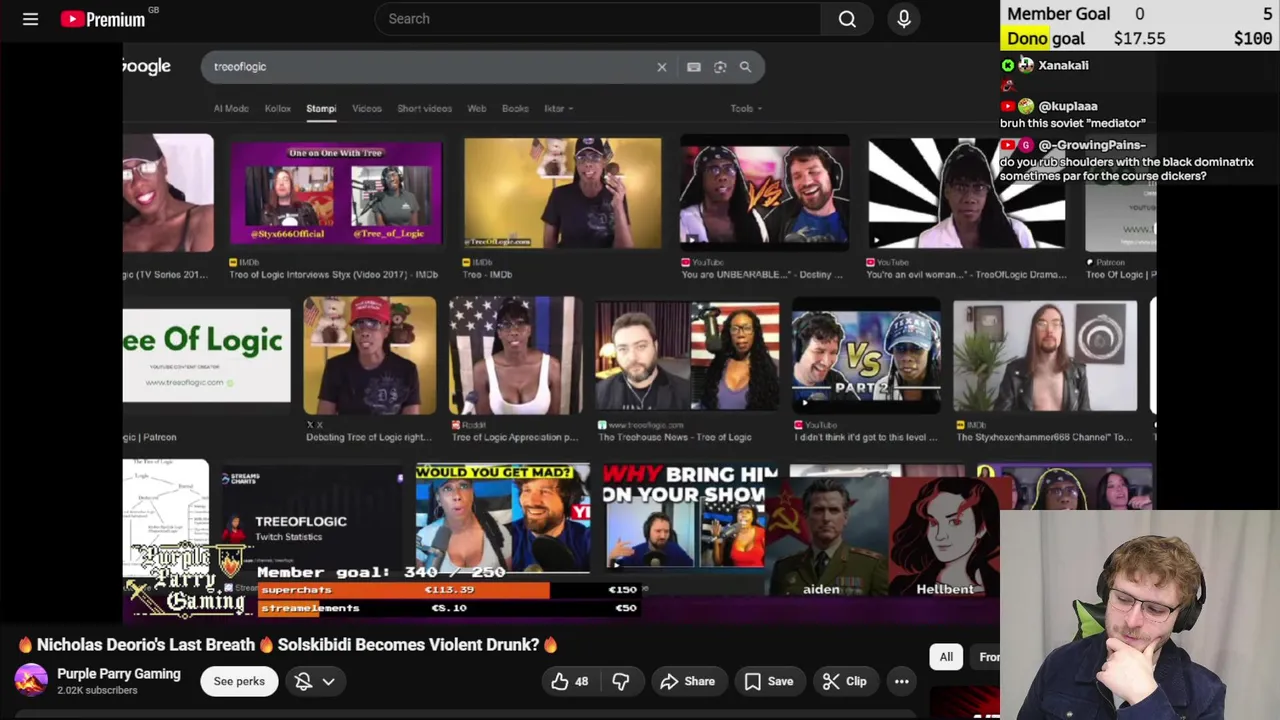This screenshot has width=1280, height=720.
Task: Open Google on-screen keyboard icon
Action: [694, 67]
